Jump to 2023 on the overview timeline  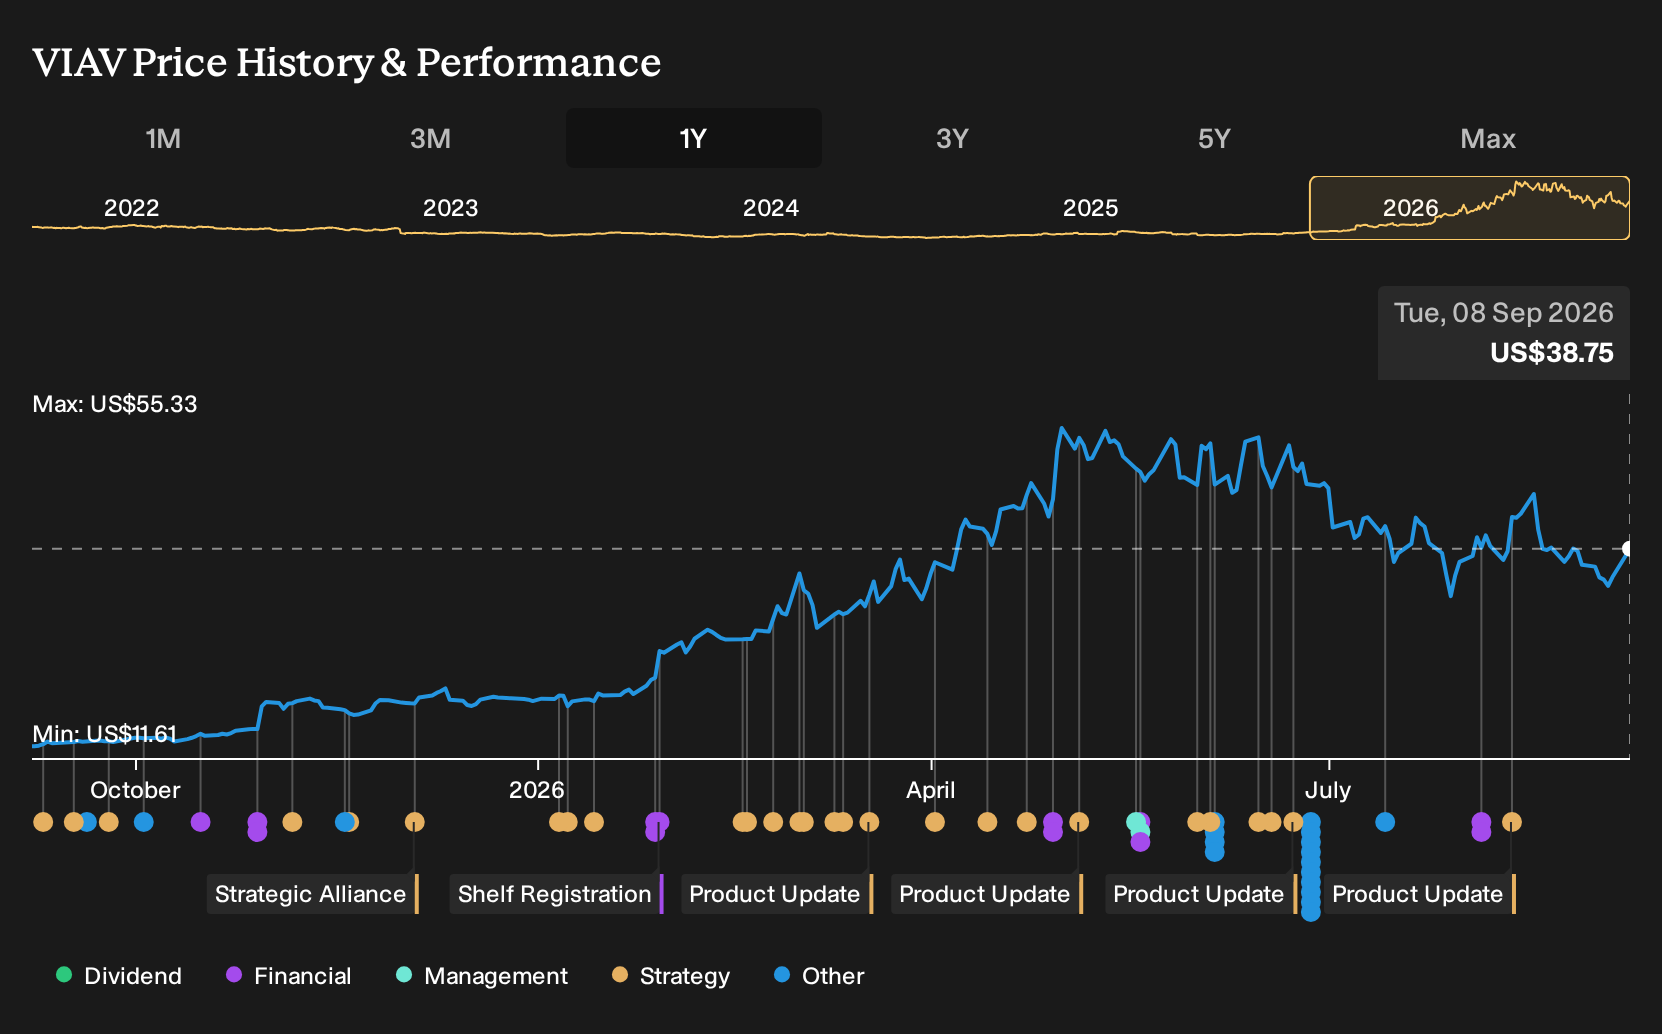click(x=451, y=208)
